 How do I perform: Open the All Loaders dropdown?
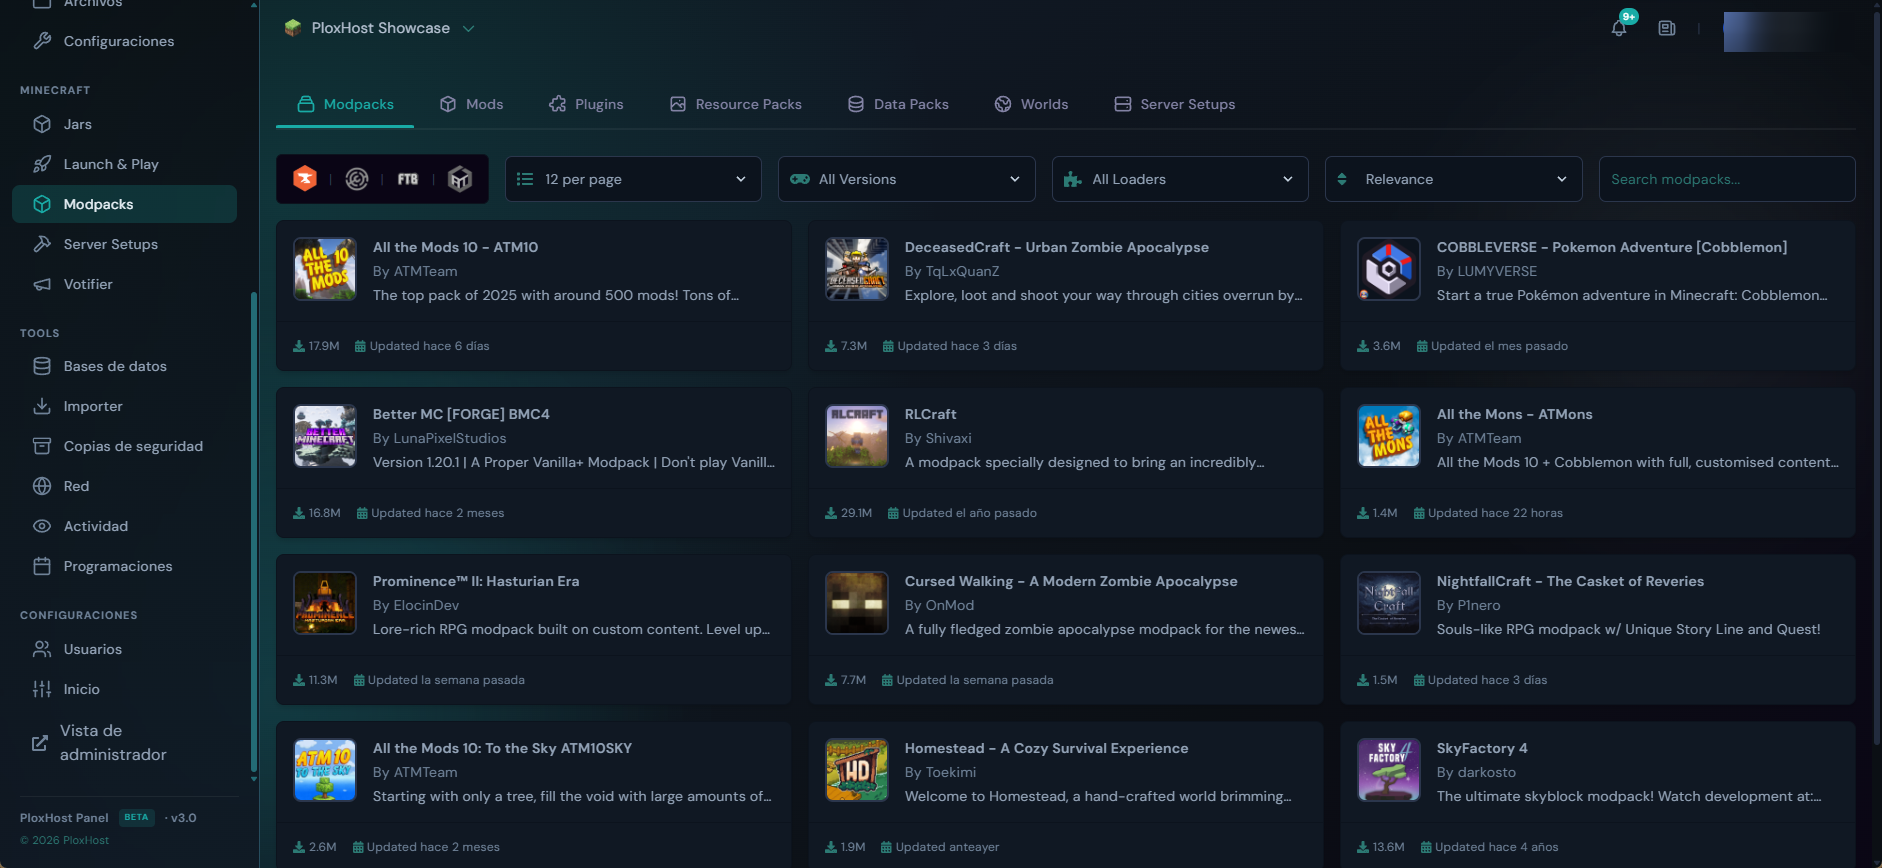[x=1180, y=179]
